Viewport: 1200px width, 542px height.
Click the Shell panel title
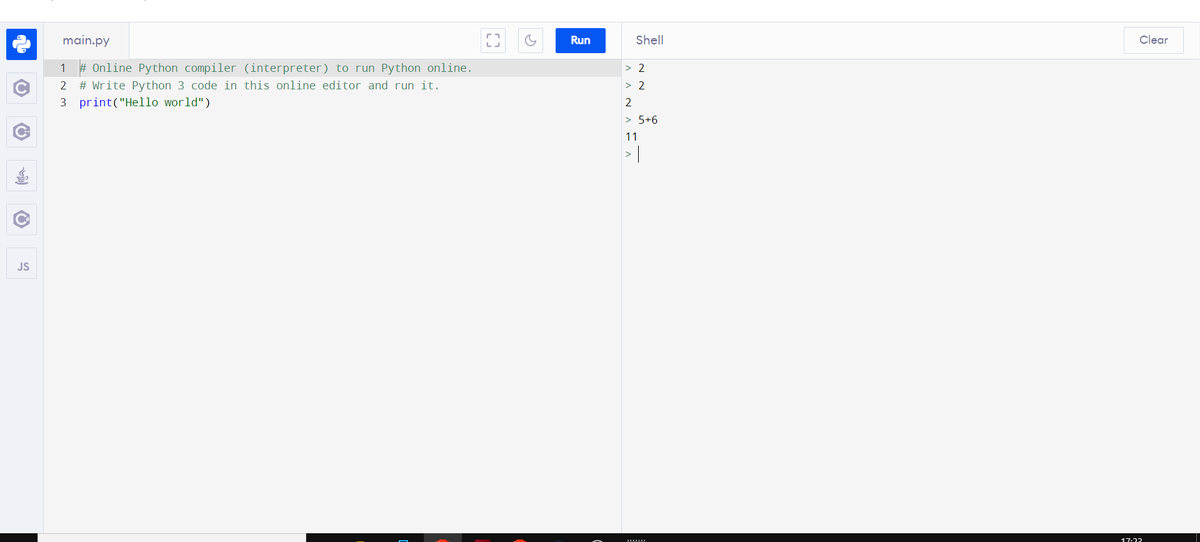(x=649, y=40)
